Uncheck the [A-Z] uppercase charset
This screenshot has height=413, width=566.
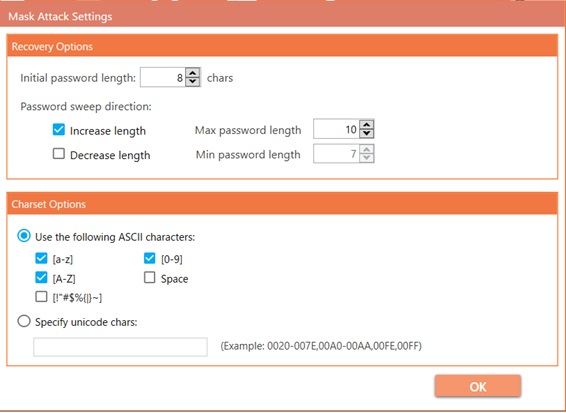click(41, 278)
